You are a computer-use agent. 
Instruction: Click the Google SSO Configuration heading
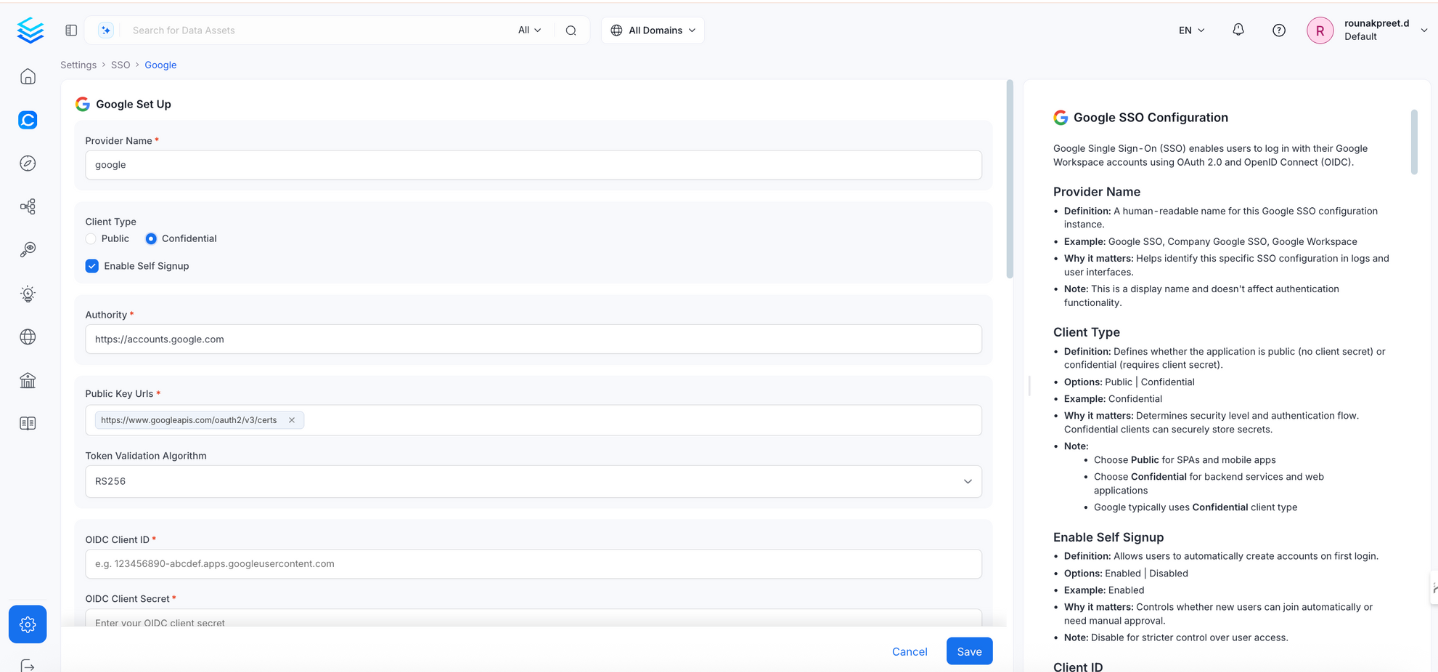pyautogui.click(x=1150, y=117)
